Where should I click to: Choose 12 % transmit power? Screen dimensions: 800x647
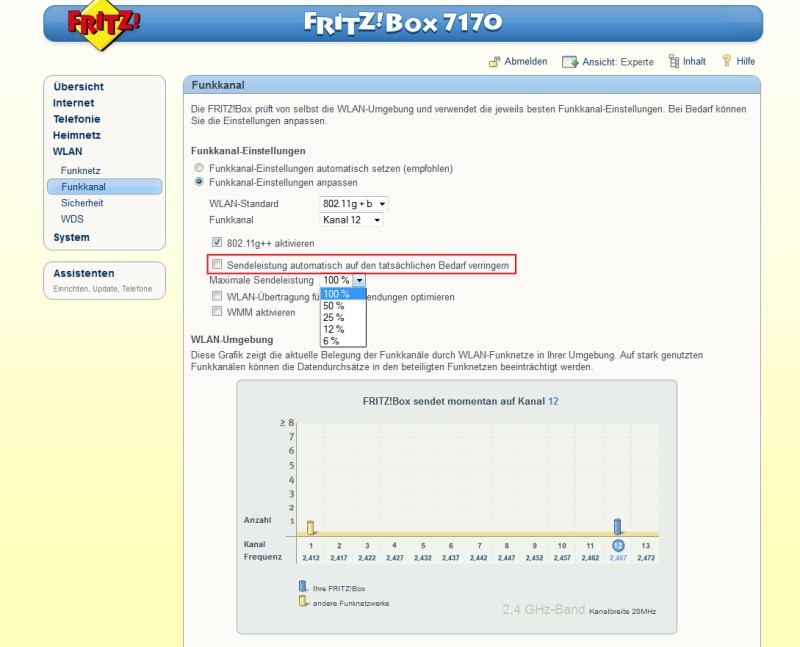343,329
